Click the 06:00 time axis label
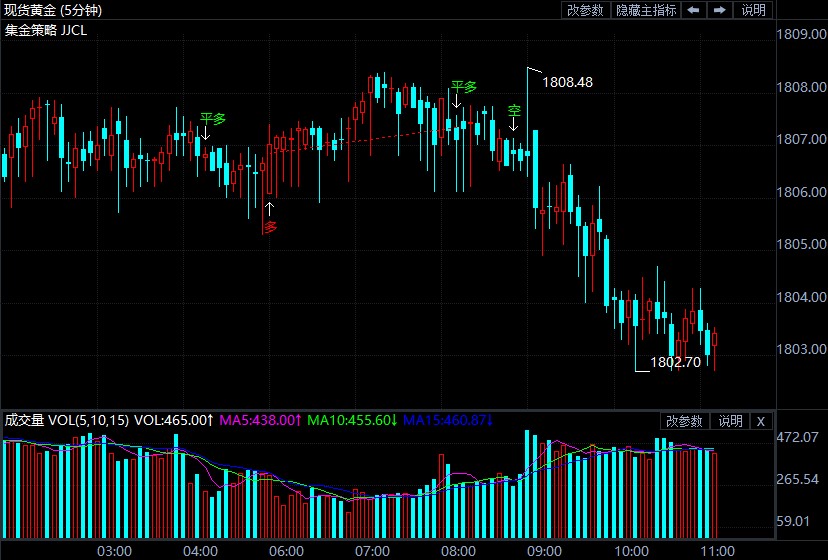 pyautogui.click(x=286, y=552)
